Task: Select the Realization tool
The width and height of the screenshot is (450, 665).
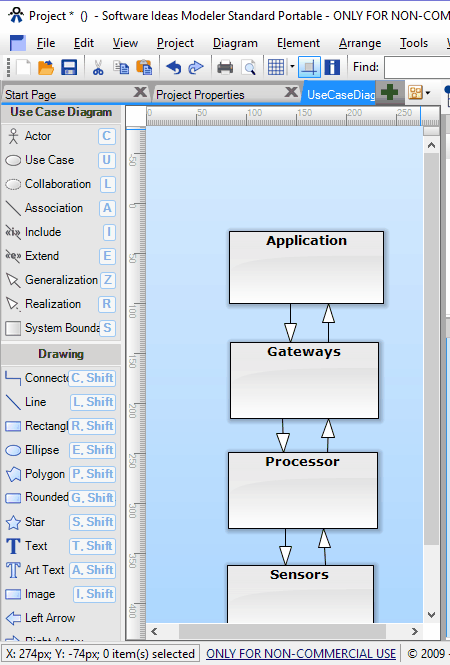Action: coord(60,304)
